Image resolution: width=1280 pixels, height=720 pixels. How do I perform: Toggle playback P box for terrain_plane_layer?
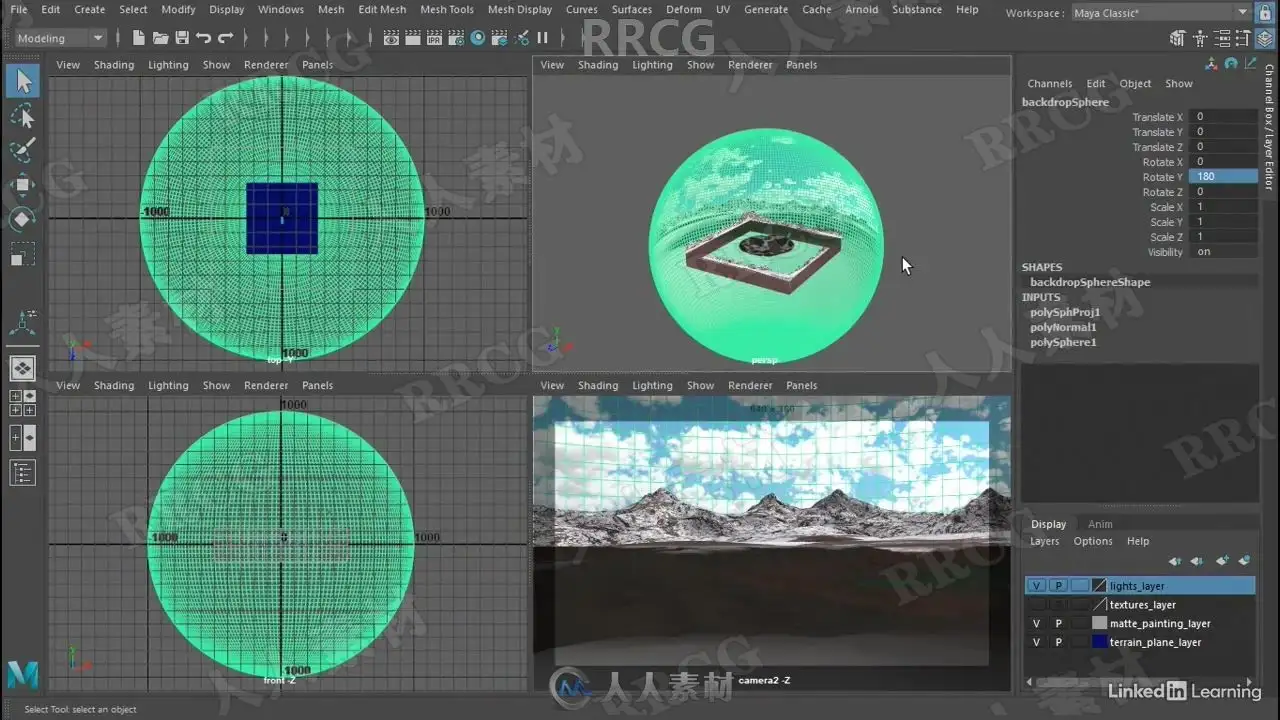coord(1058,643)
